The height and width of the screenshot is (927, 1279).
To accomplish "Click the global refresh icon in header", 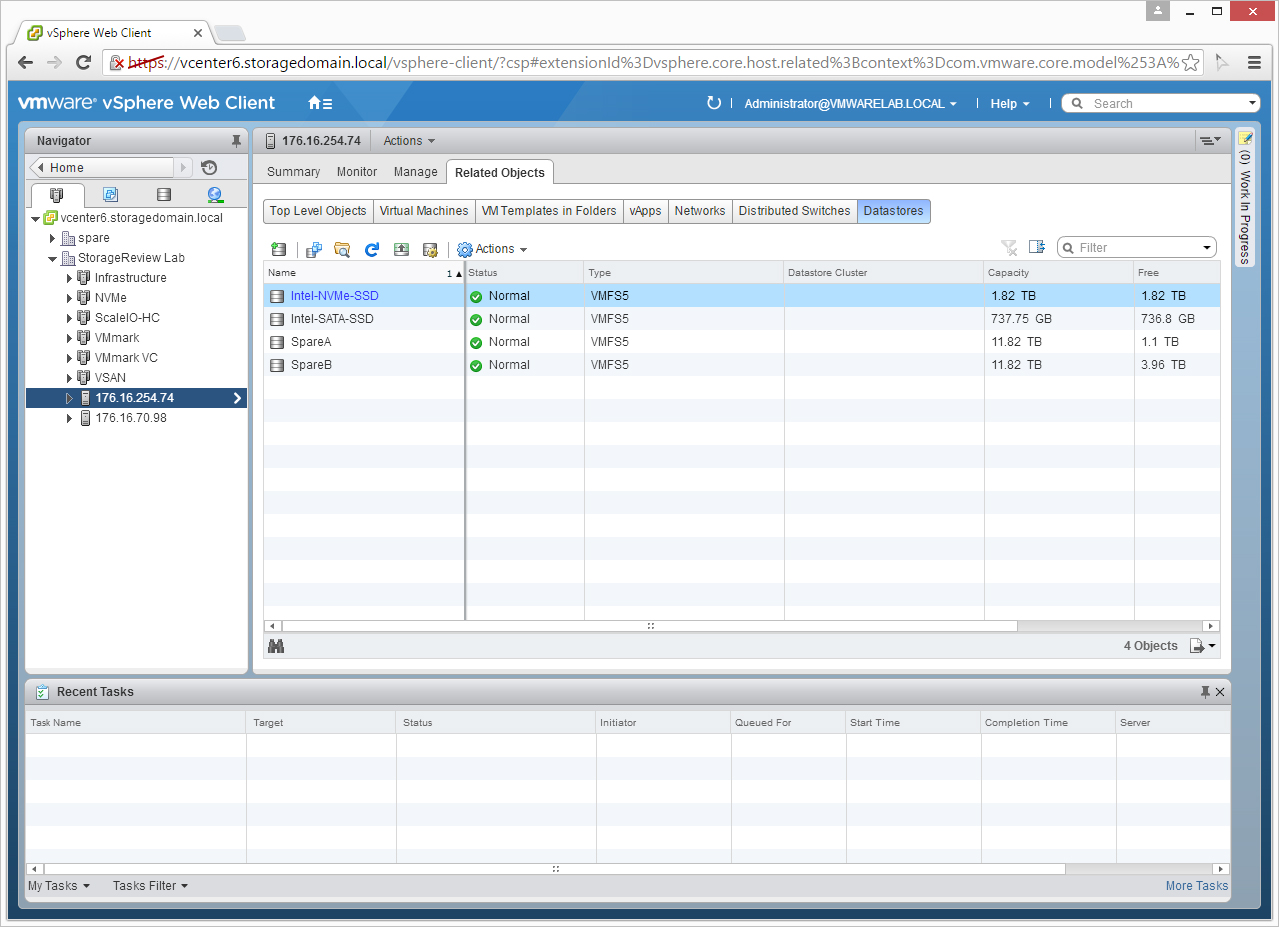I will pos(713,103).
